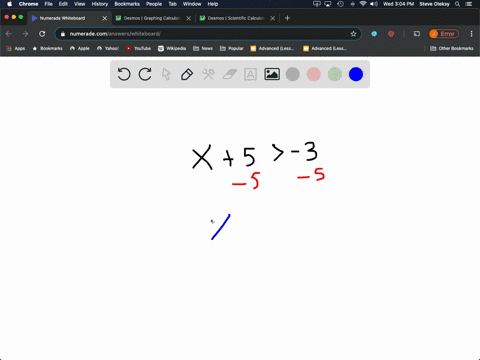Activate the text box tool

[250, 74]
